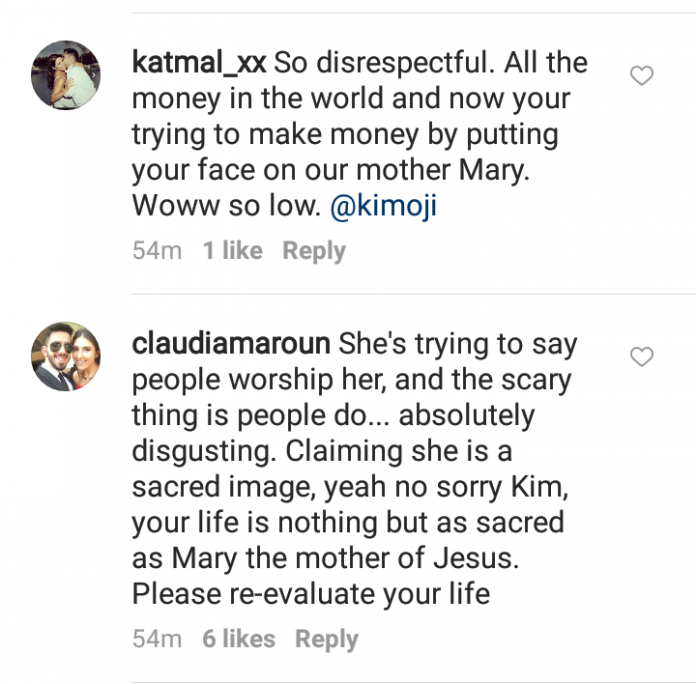The width and height of the screenshot is (696, 684).
Task: Like the katmal_xx comment with the heart
Action: [641, 75]
